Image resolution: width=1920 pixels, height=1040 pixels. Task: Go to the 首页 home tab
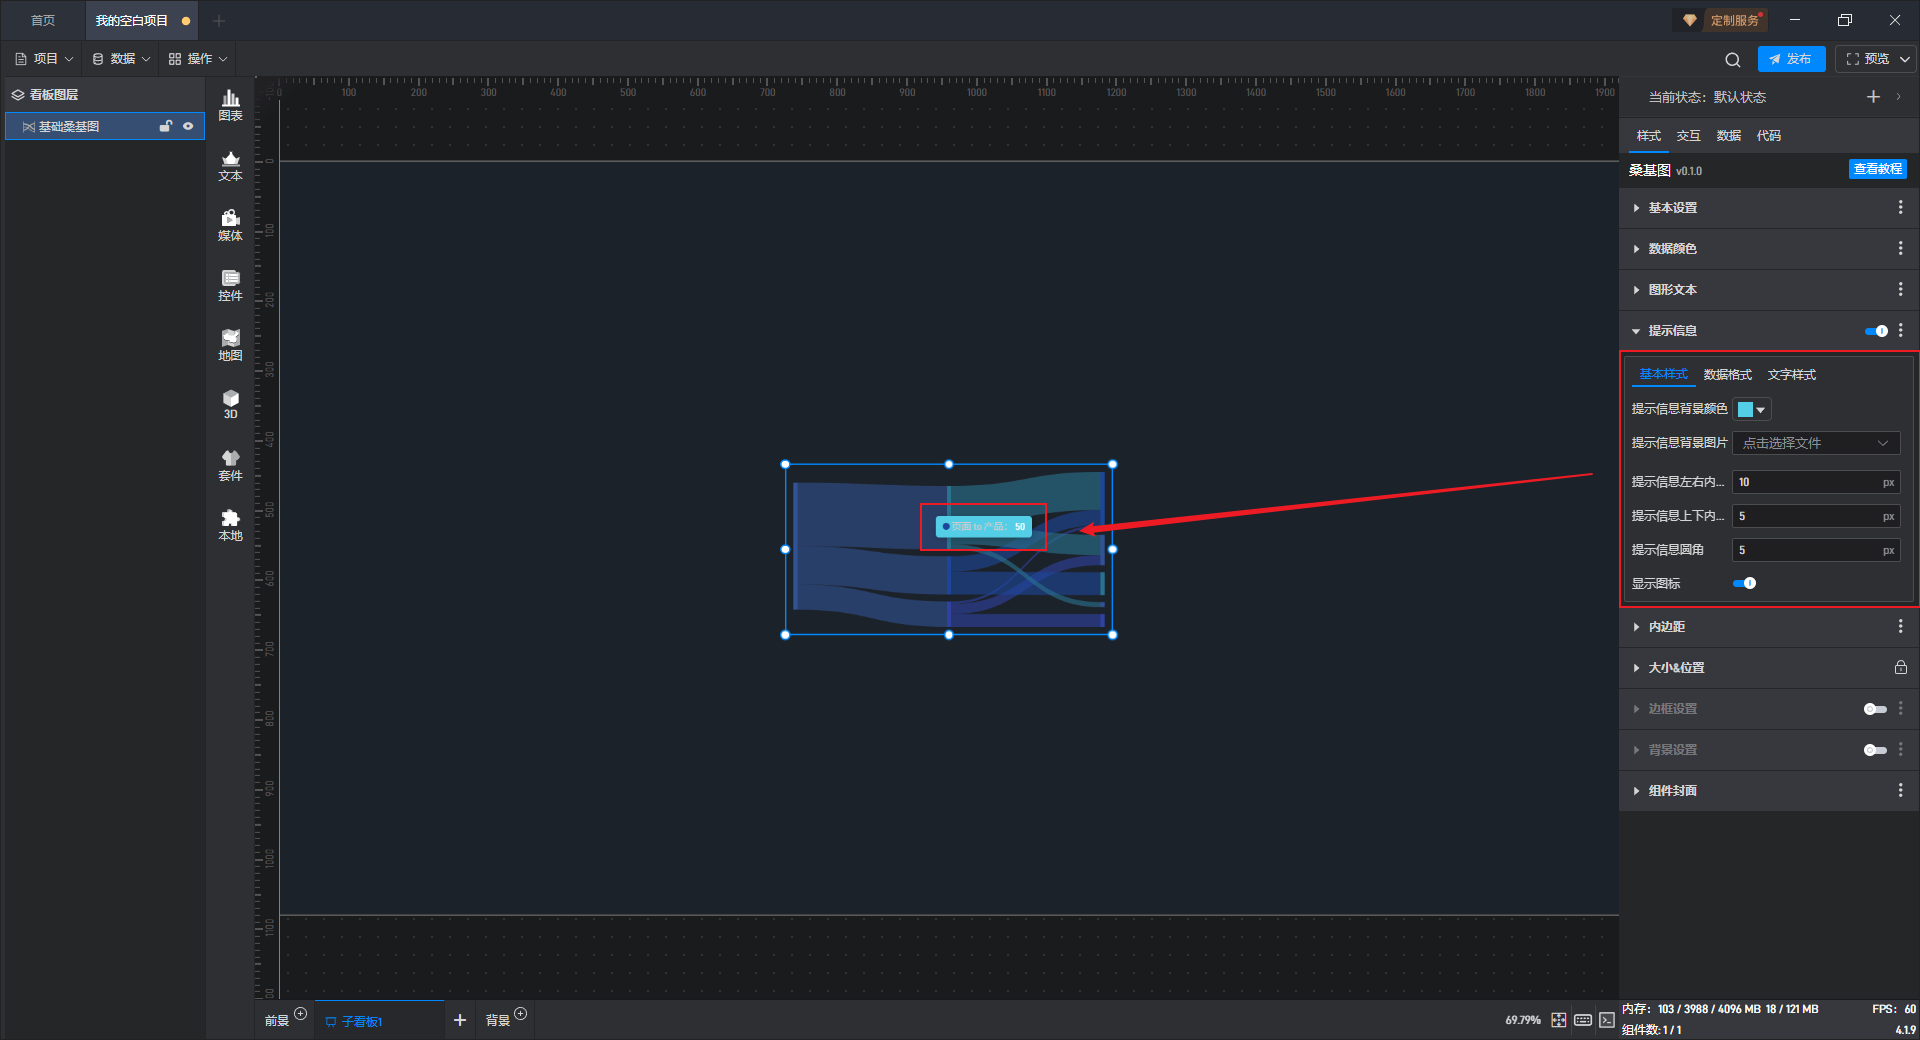click(43, 20)
